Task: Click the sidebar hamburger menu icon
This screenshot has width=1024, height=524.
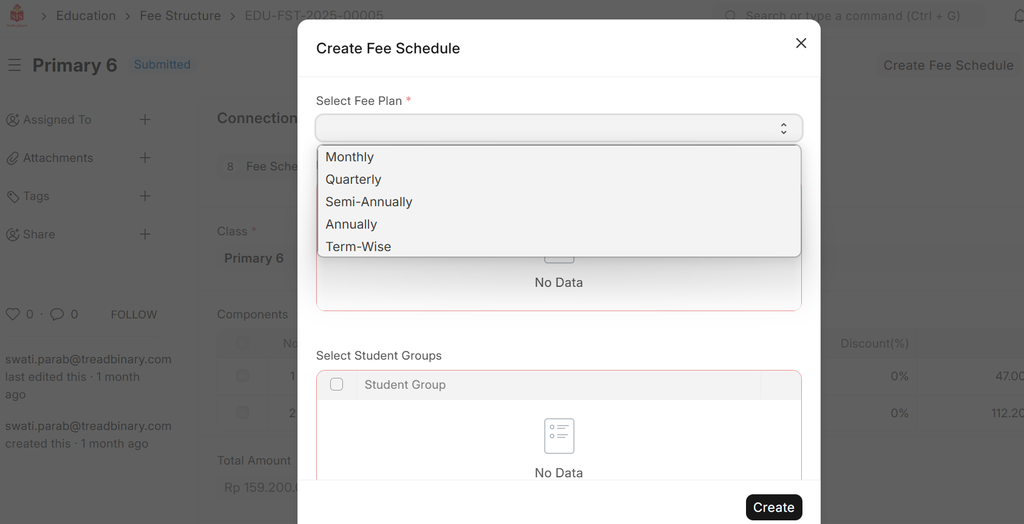Action: (15, 65)
